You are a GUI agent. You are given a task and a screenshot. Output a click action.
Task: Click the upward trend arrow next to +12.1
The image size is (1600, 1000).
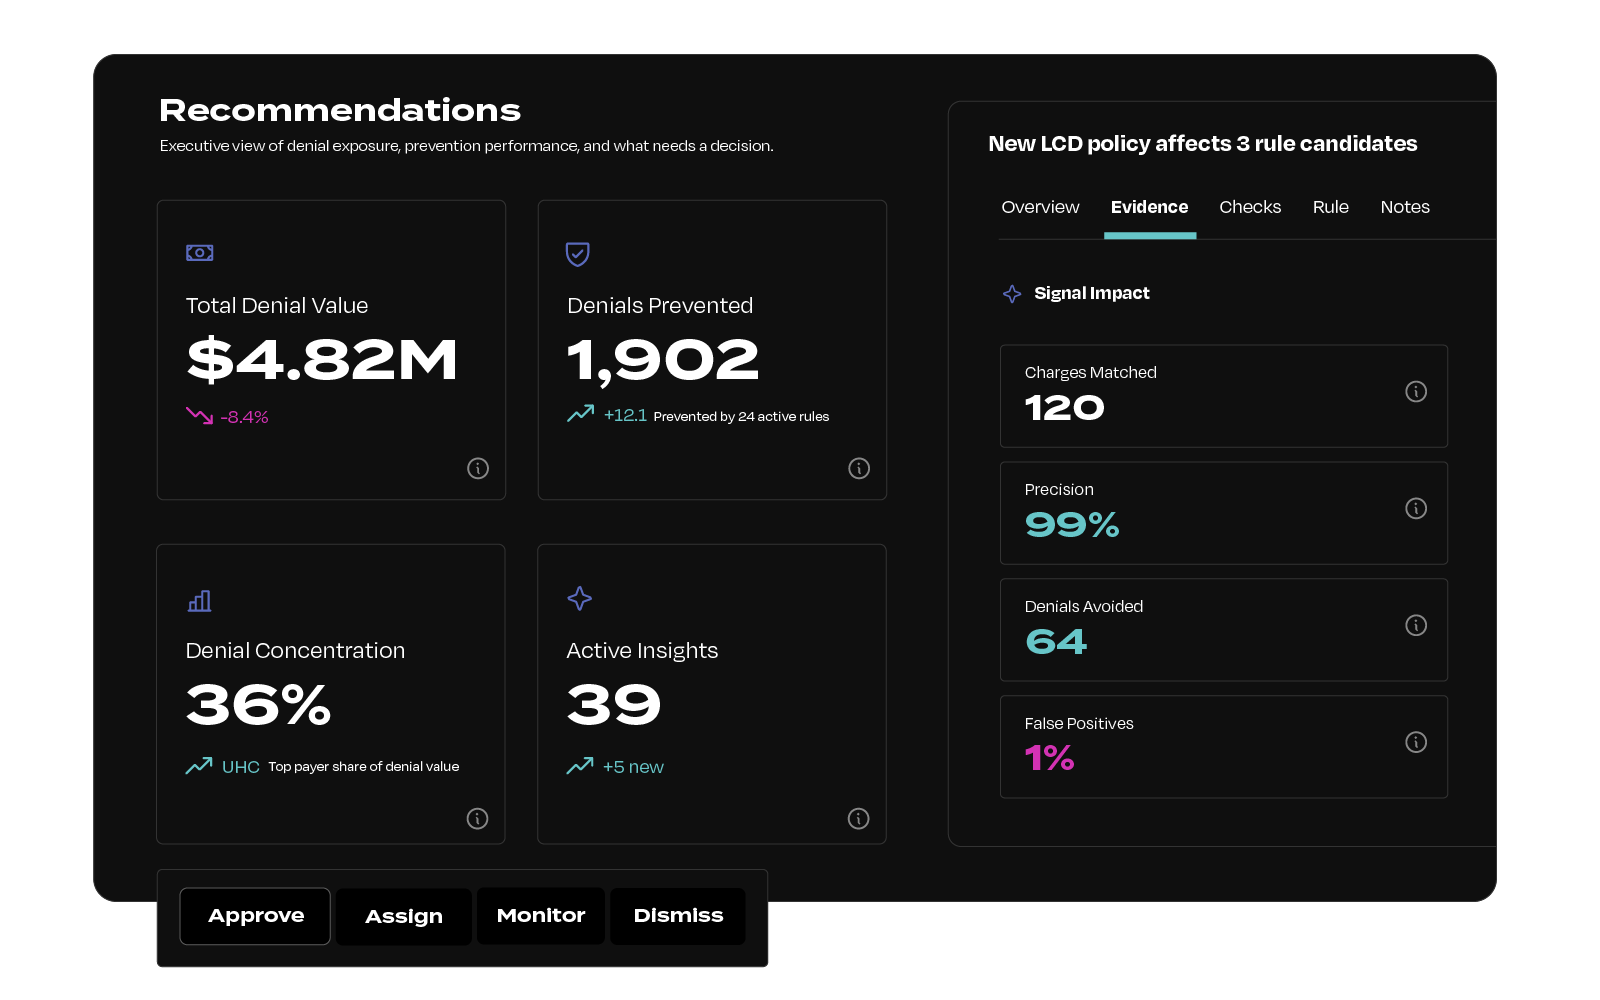click(x=580, y=413)
